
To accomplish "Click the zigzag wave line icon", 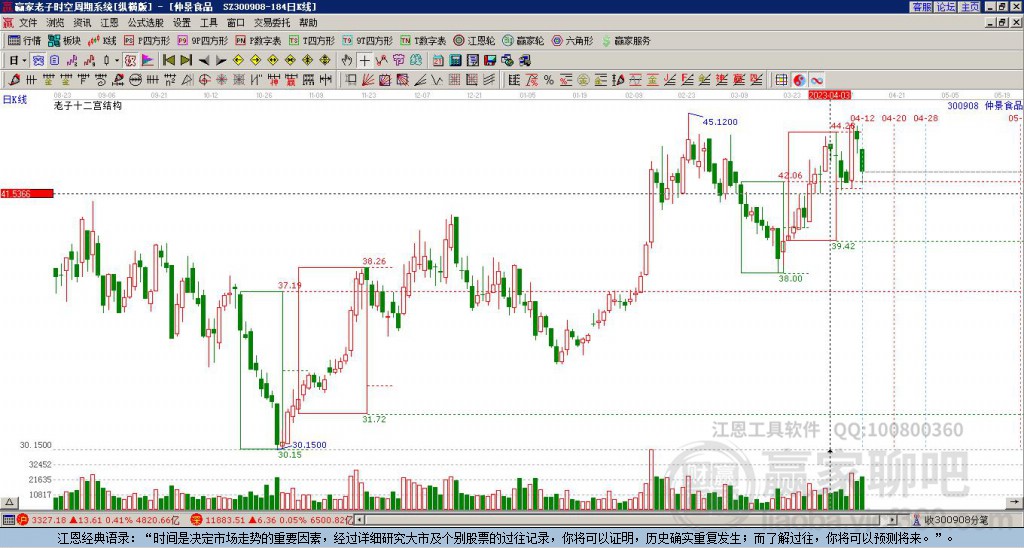I will pyautogui.click(x=436, y=80).
